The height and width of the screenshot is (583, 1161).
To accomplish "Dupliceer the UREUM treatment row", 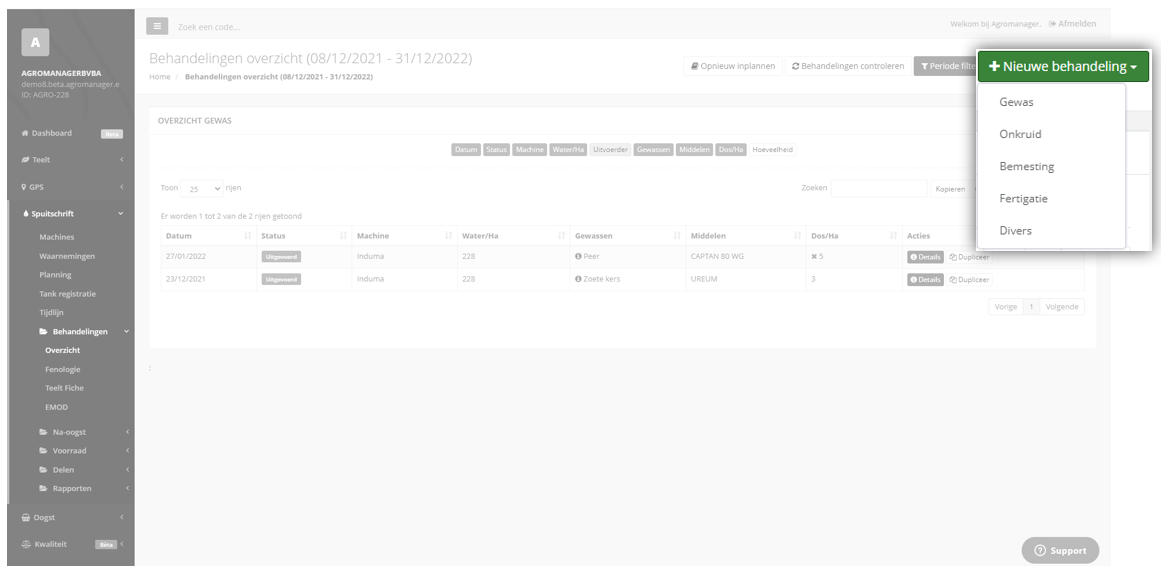I will (969, 279).
